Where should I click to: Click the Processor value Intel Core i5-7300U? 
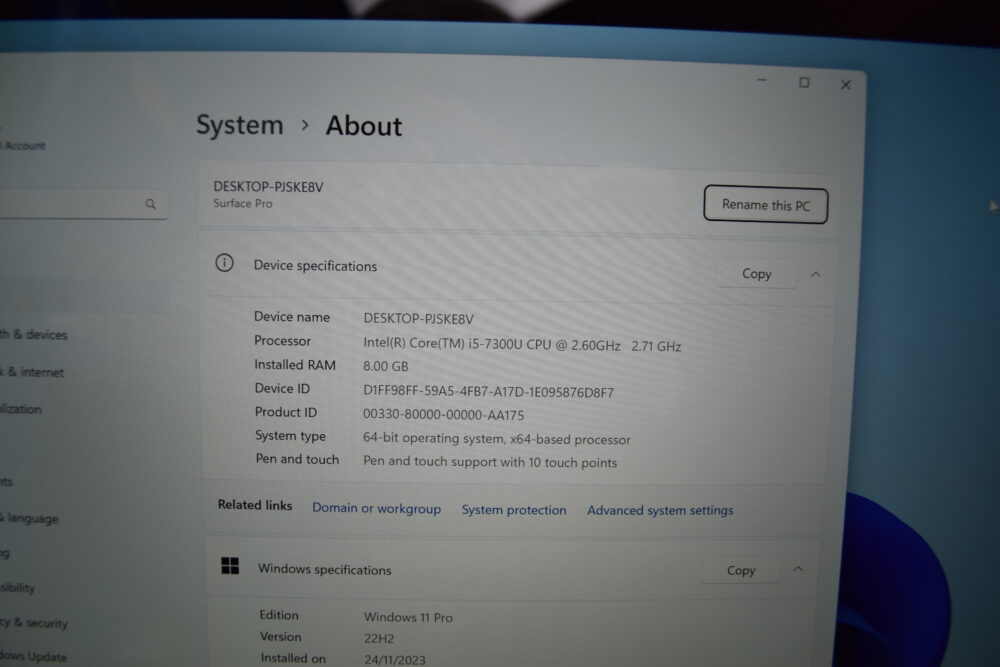(x=522, y=345)
